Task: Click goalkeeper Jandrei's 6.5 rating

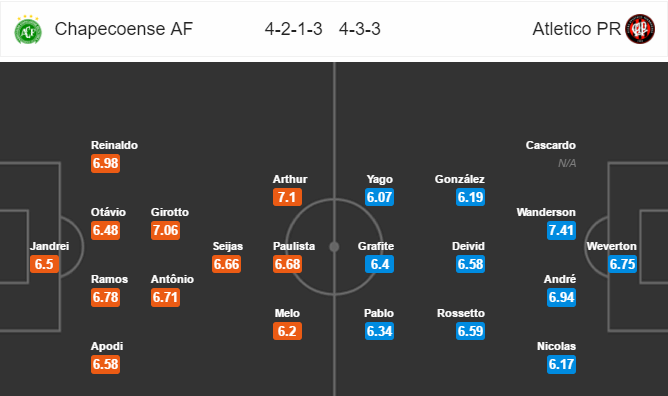Action: pos(44,264)
